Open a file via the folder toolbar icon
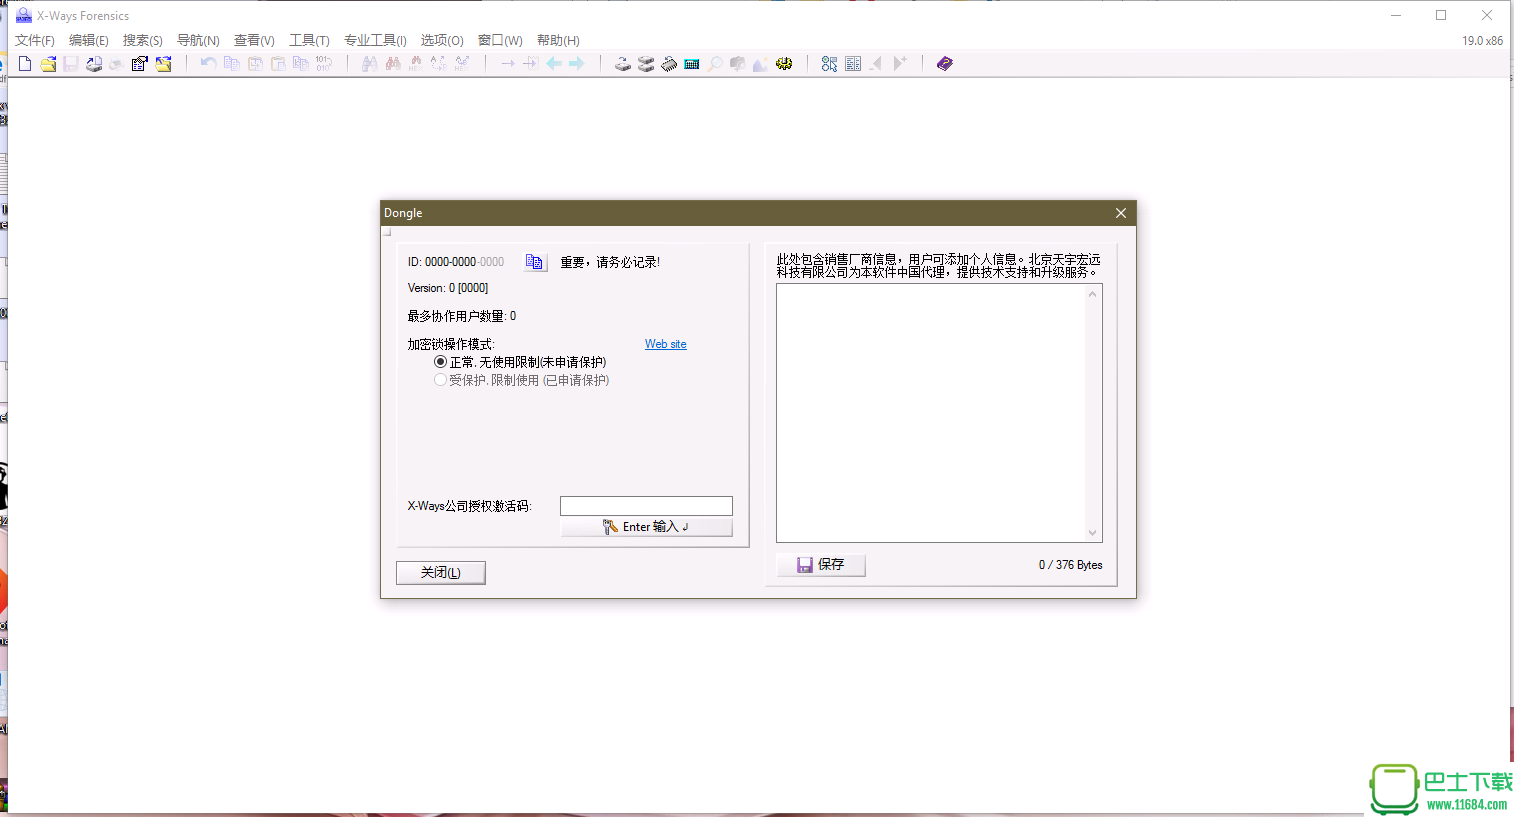Viewport: 1514px width, 817px height. point(48,63)
